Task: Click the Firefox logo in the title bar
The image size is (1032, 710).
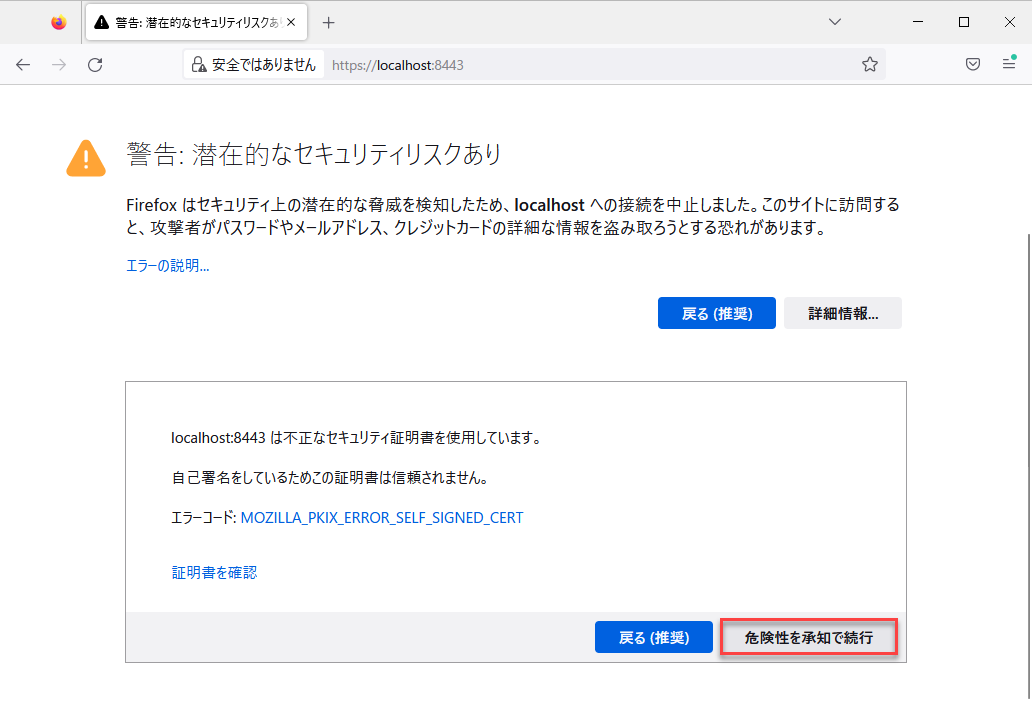Action: tap(58, 21)
